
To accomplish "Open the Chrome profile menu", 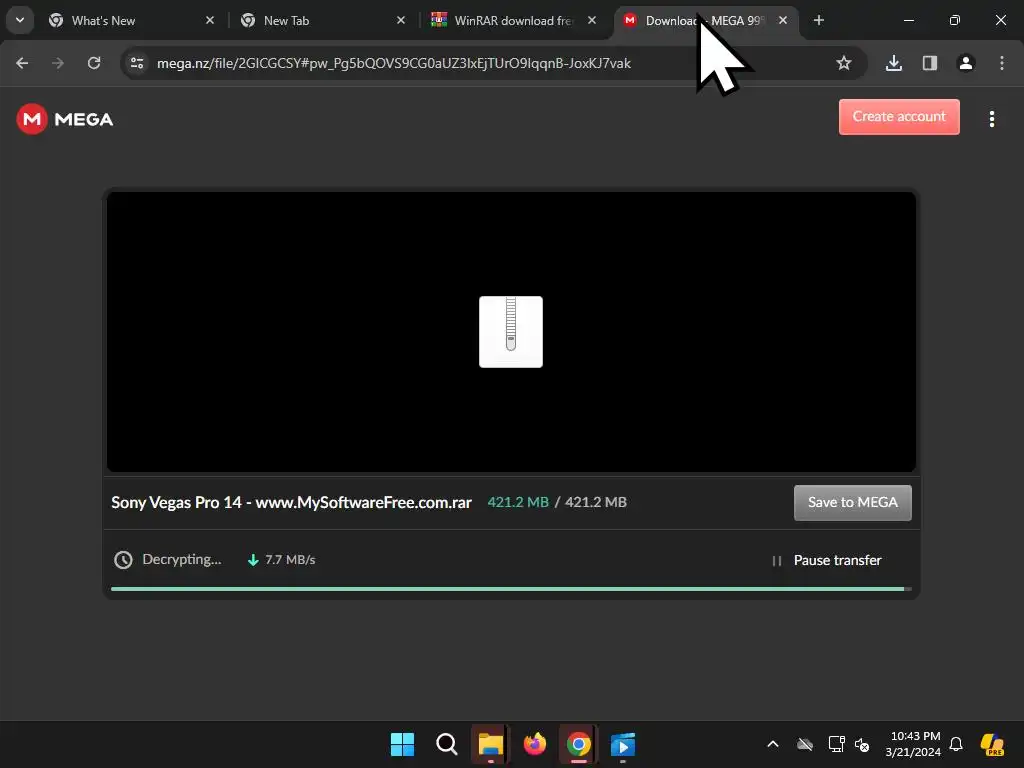I will point(966,63).
